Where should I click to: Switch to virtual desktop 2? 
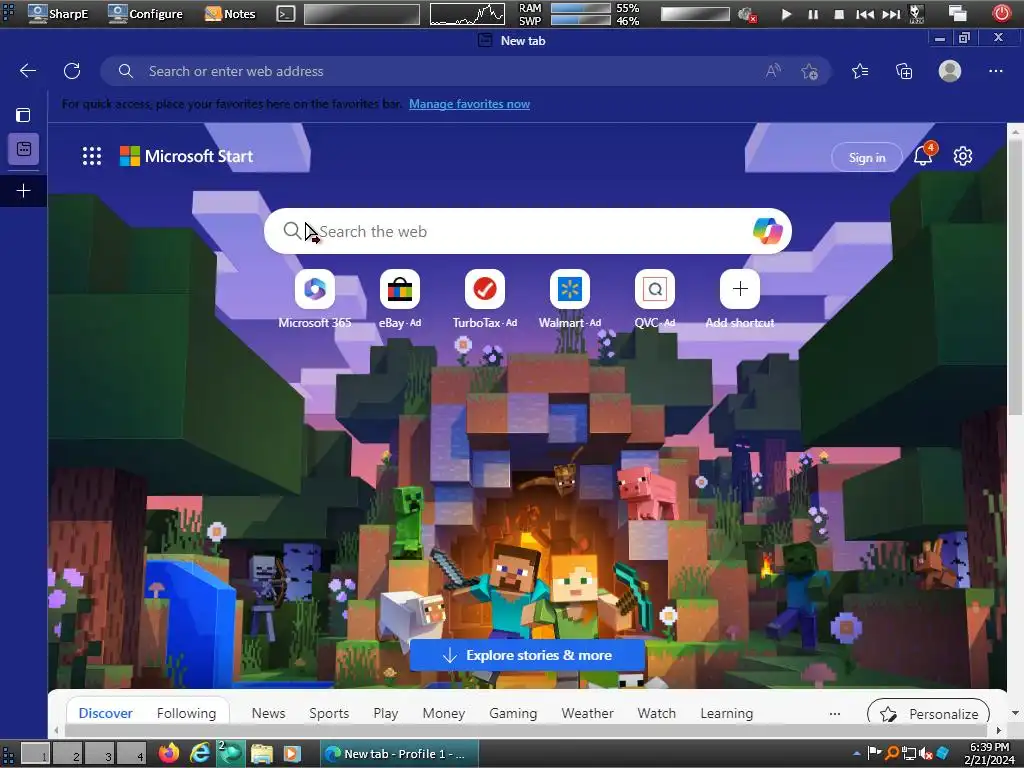pyautogui.click(x=68, y=754)
